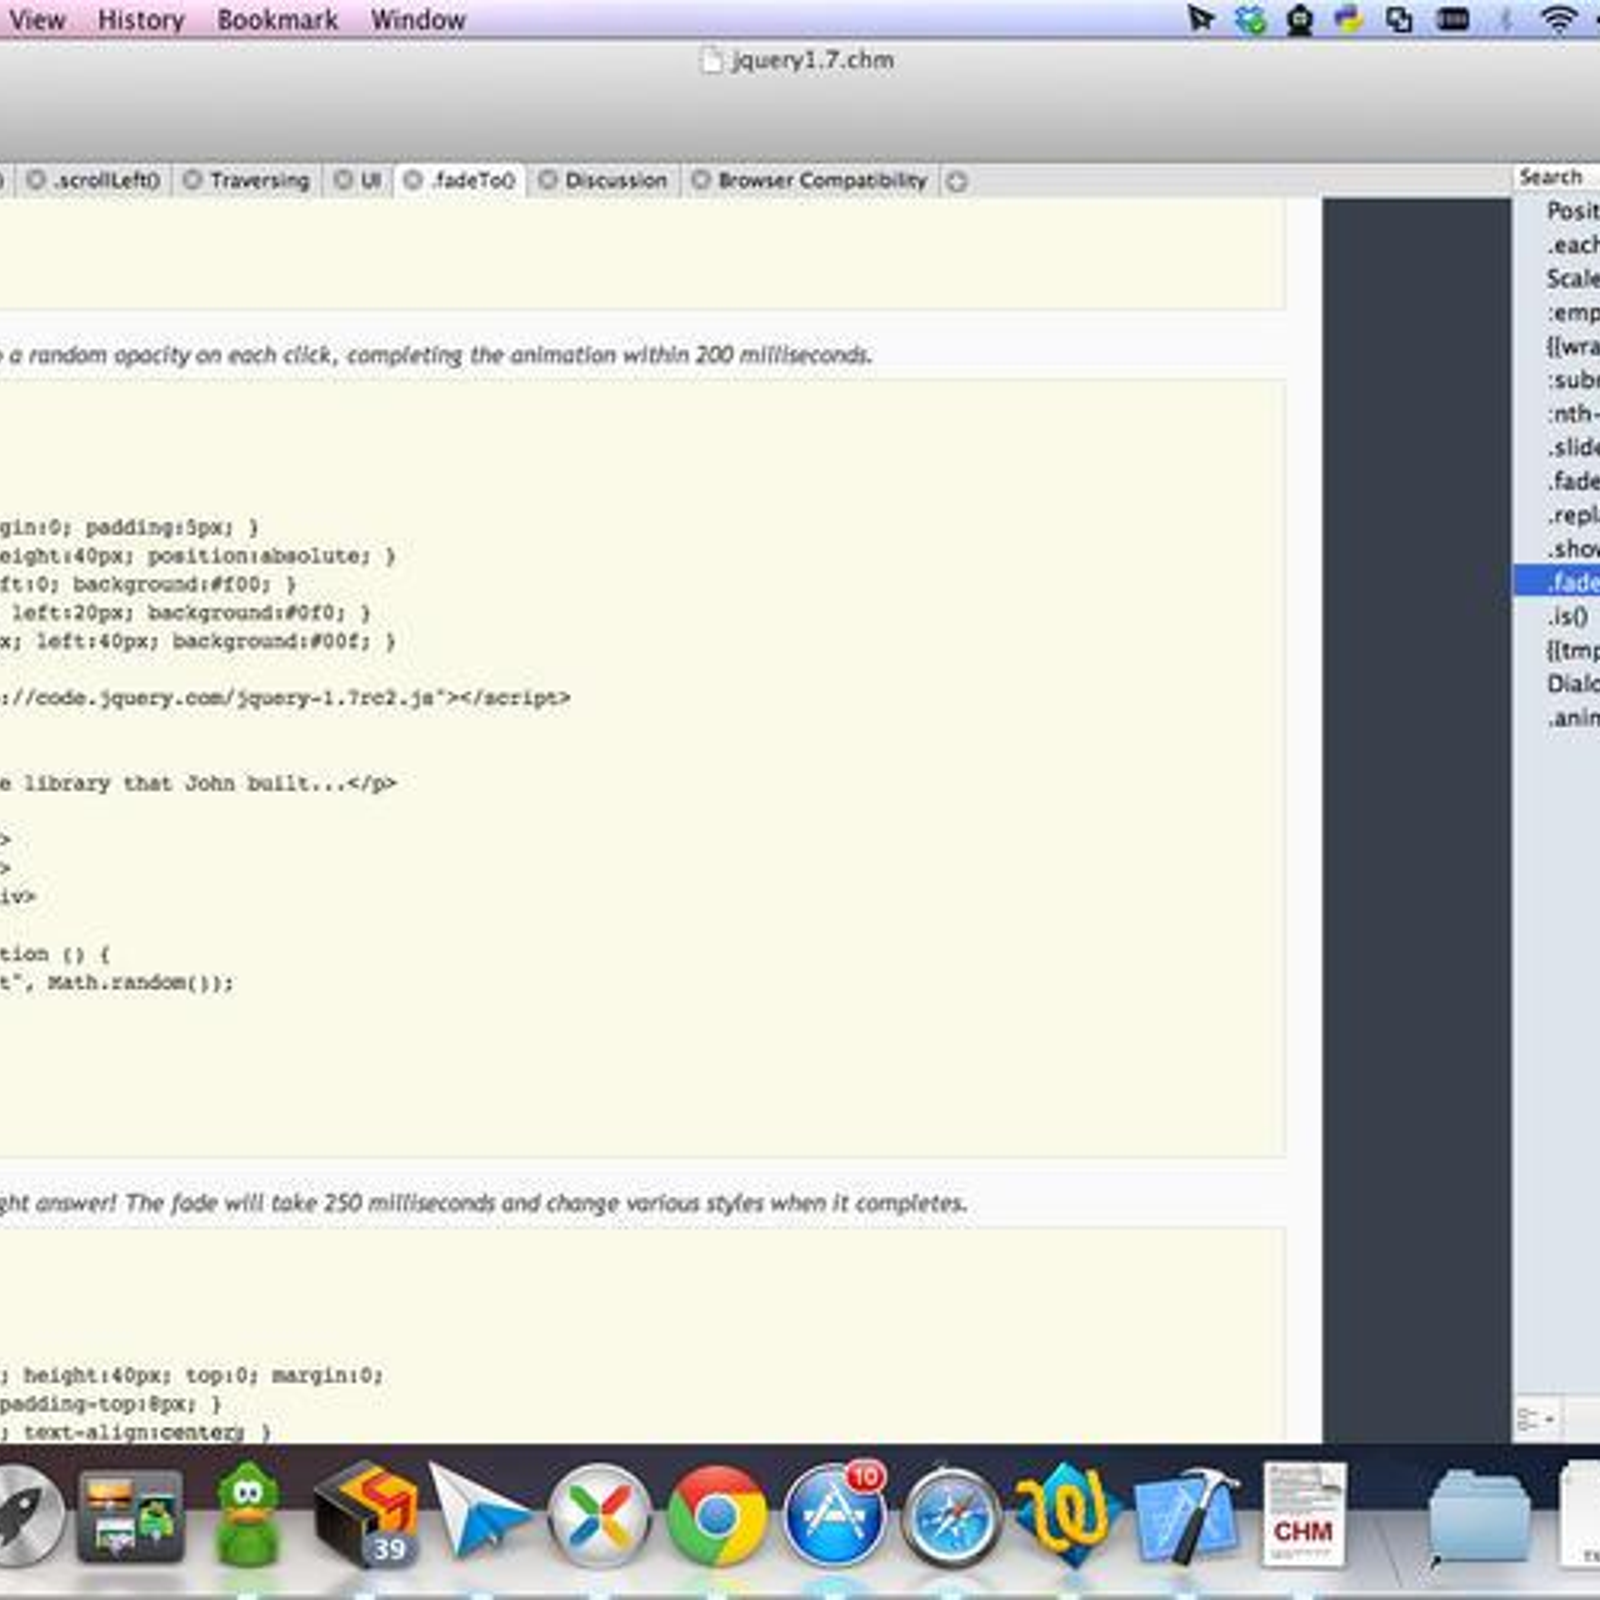The width and height of the screenshot is (1600, 1600).
Task: Close the Browser Compatibility tab via its icon
Action: pos(701,180)
